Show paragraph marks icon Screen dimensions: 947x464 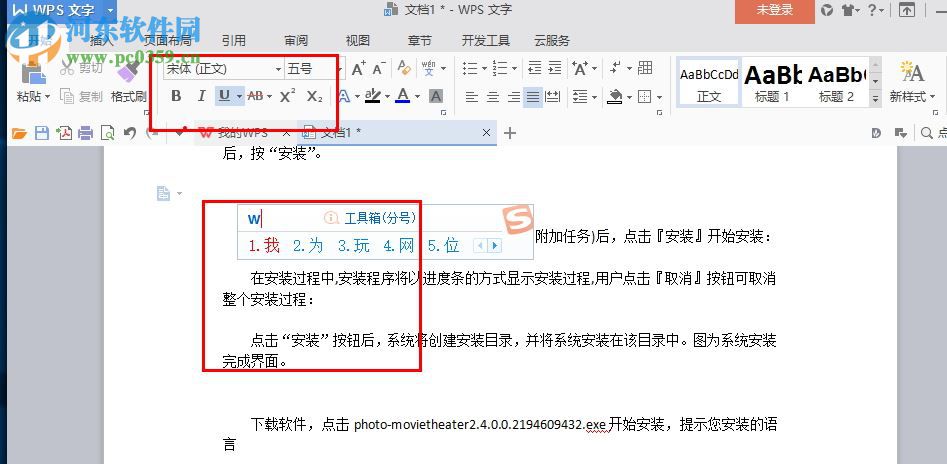coord(615,68)
